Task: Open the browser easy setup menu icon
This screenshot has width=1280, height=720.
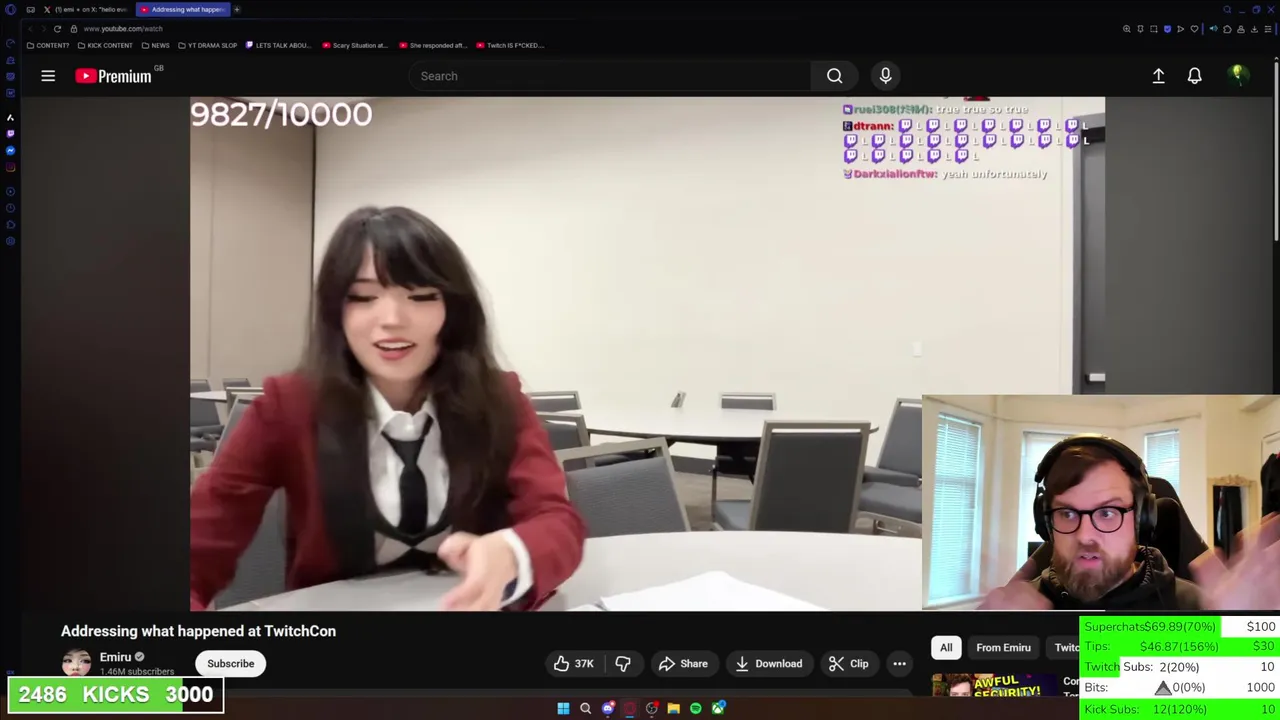Action: [x=1268, y=29]
